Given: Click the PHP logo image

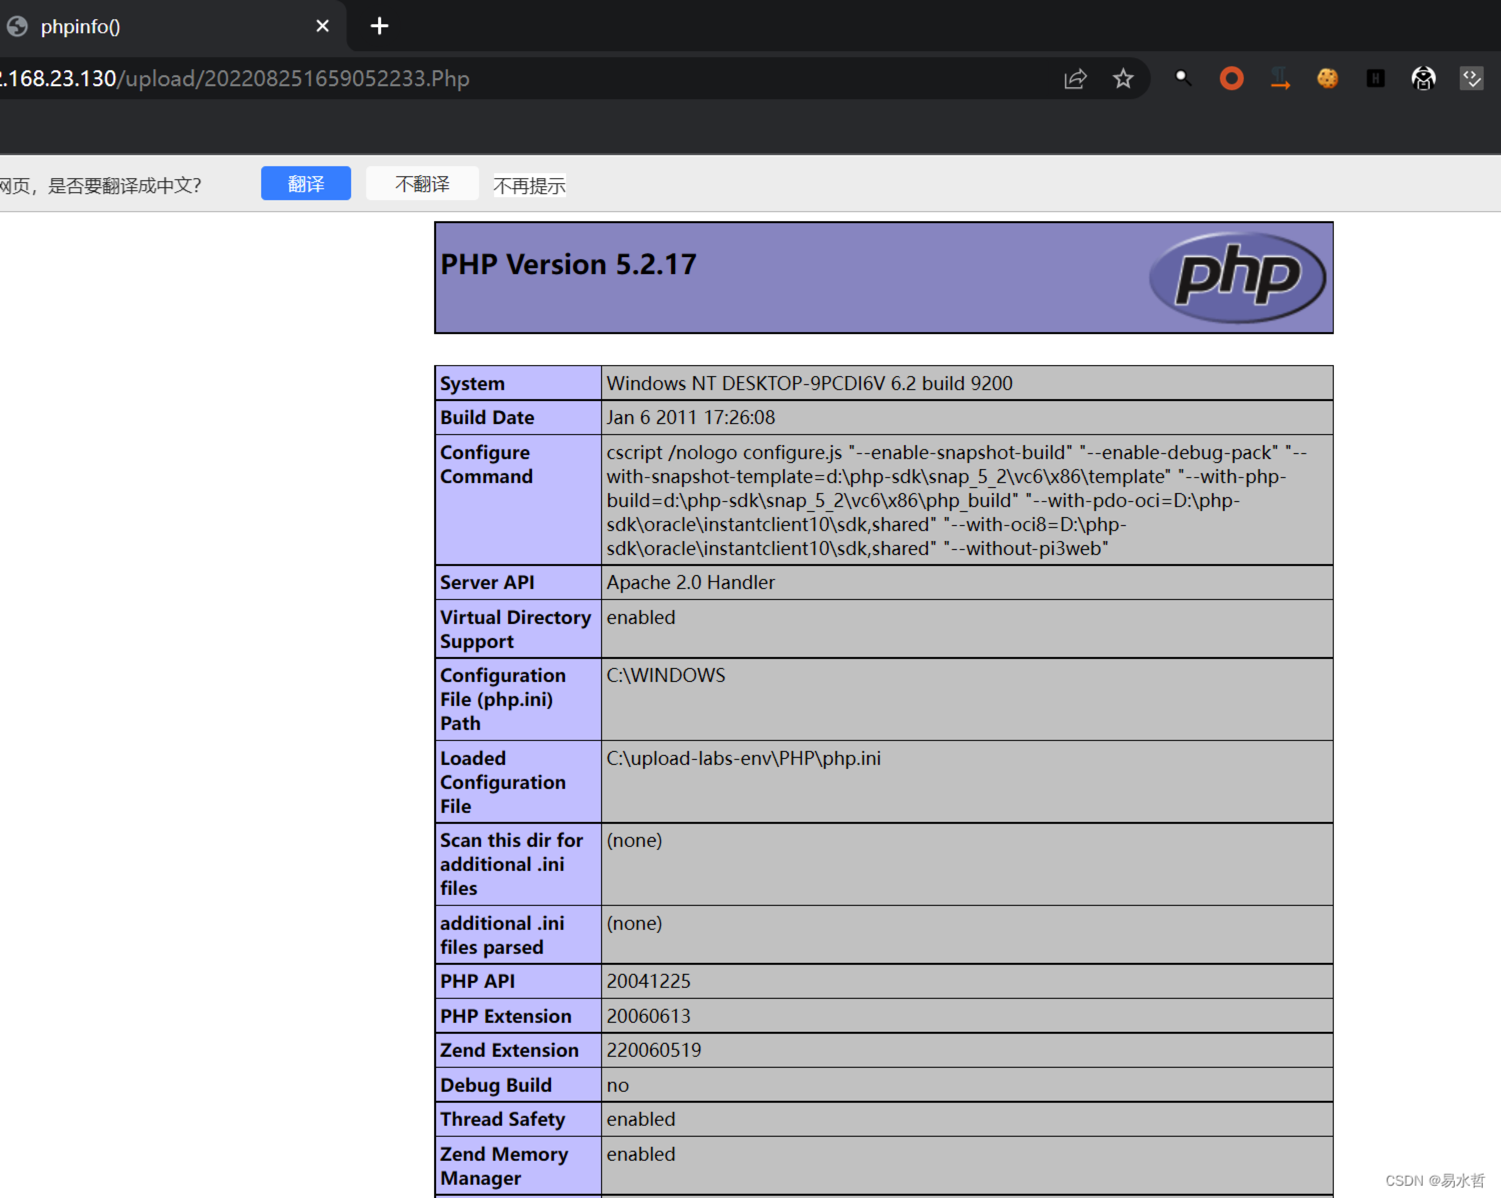Looking at the screenshot, I should pyautogui.click(x=1237, y=277).
